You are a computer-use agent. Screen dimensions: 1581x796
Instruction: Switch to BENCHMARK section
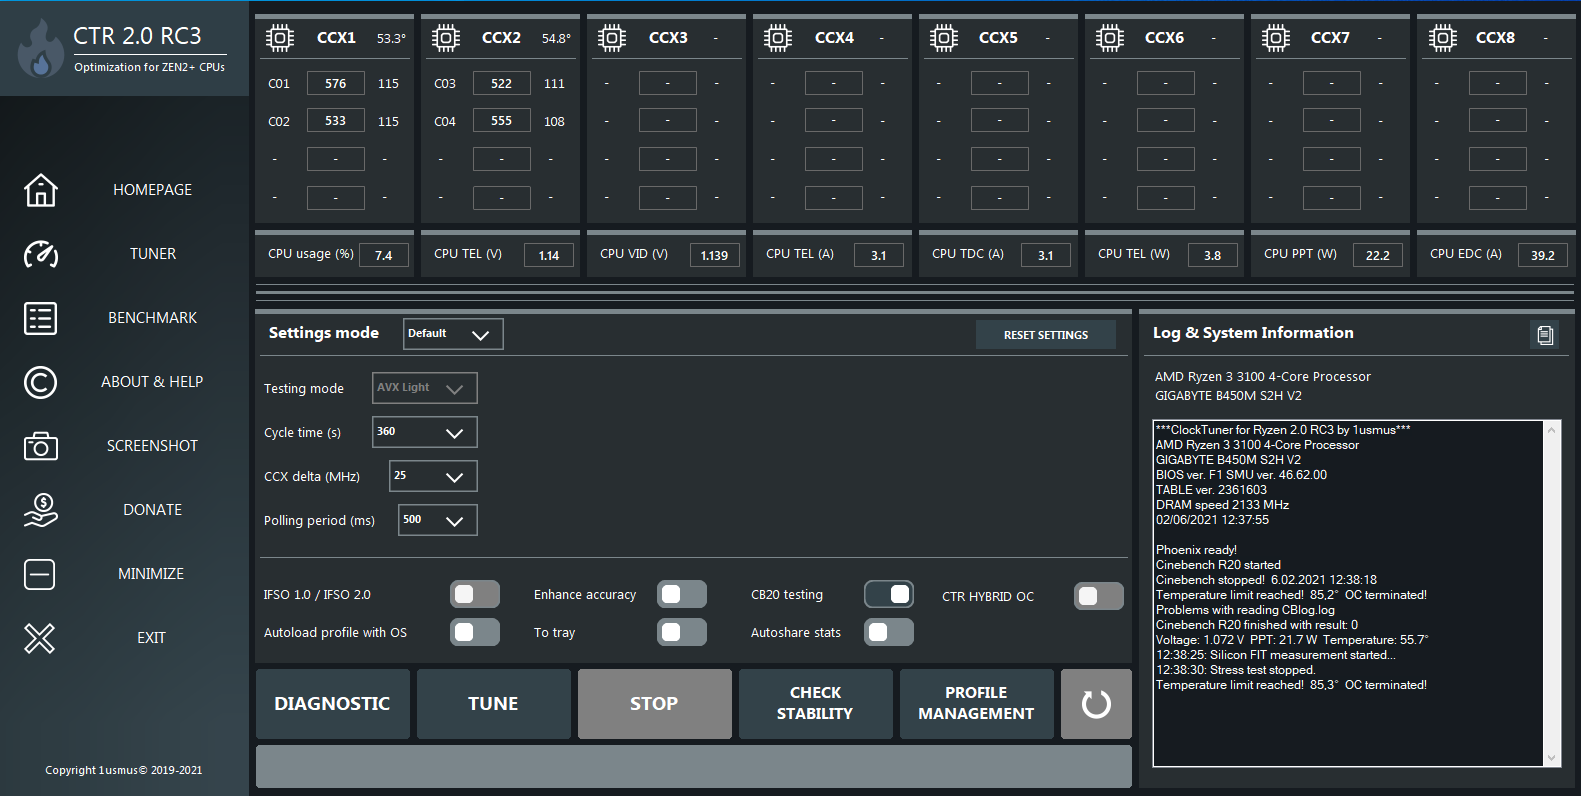(x=153, y=318)
